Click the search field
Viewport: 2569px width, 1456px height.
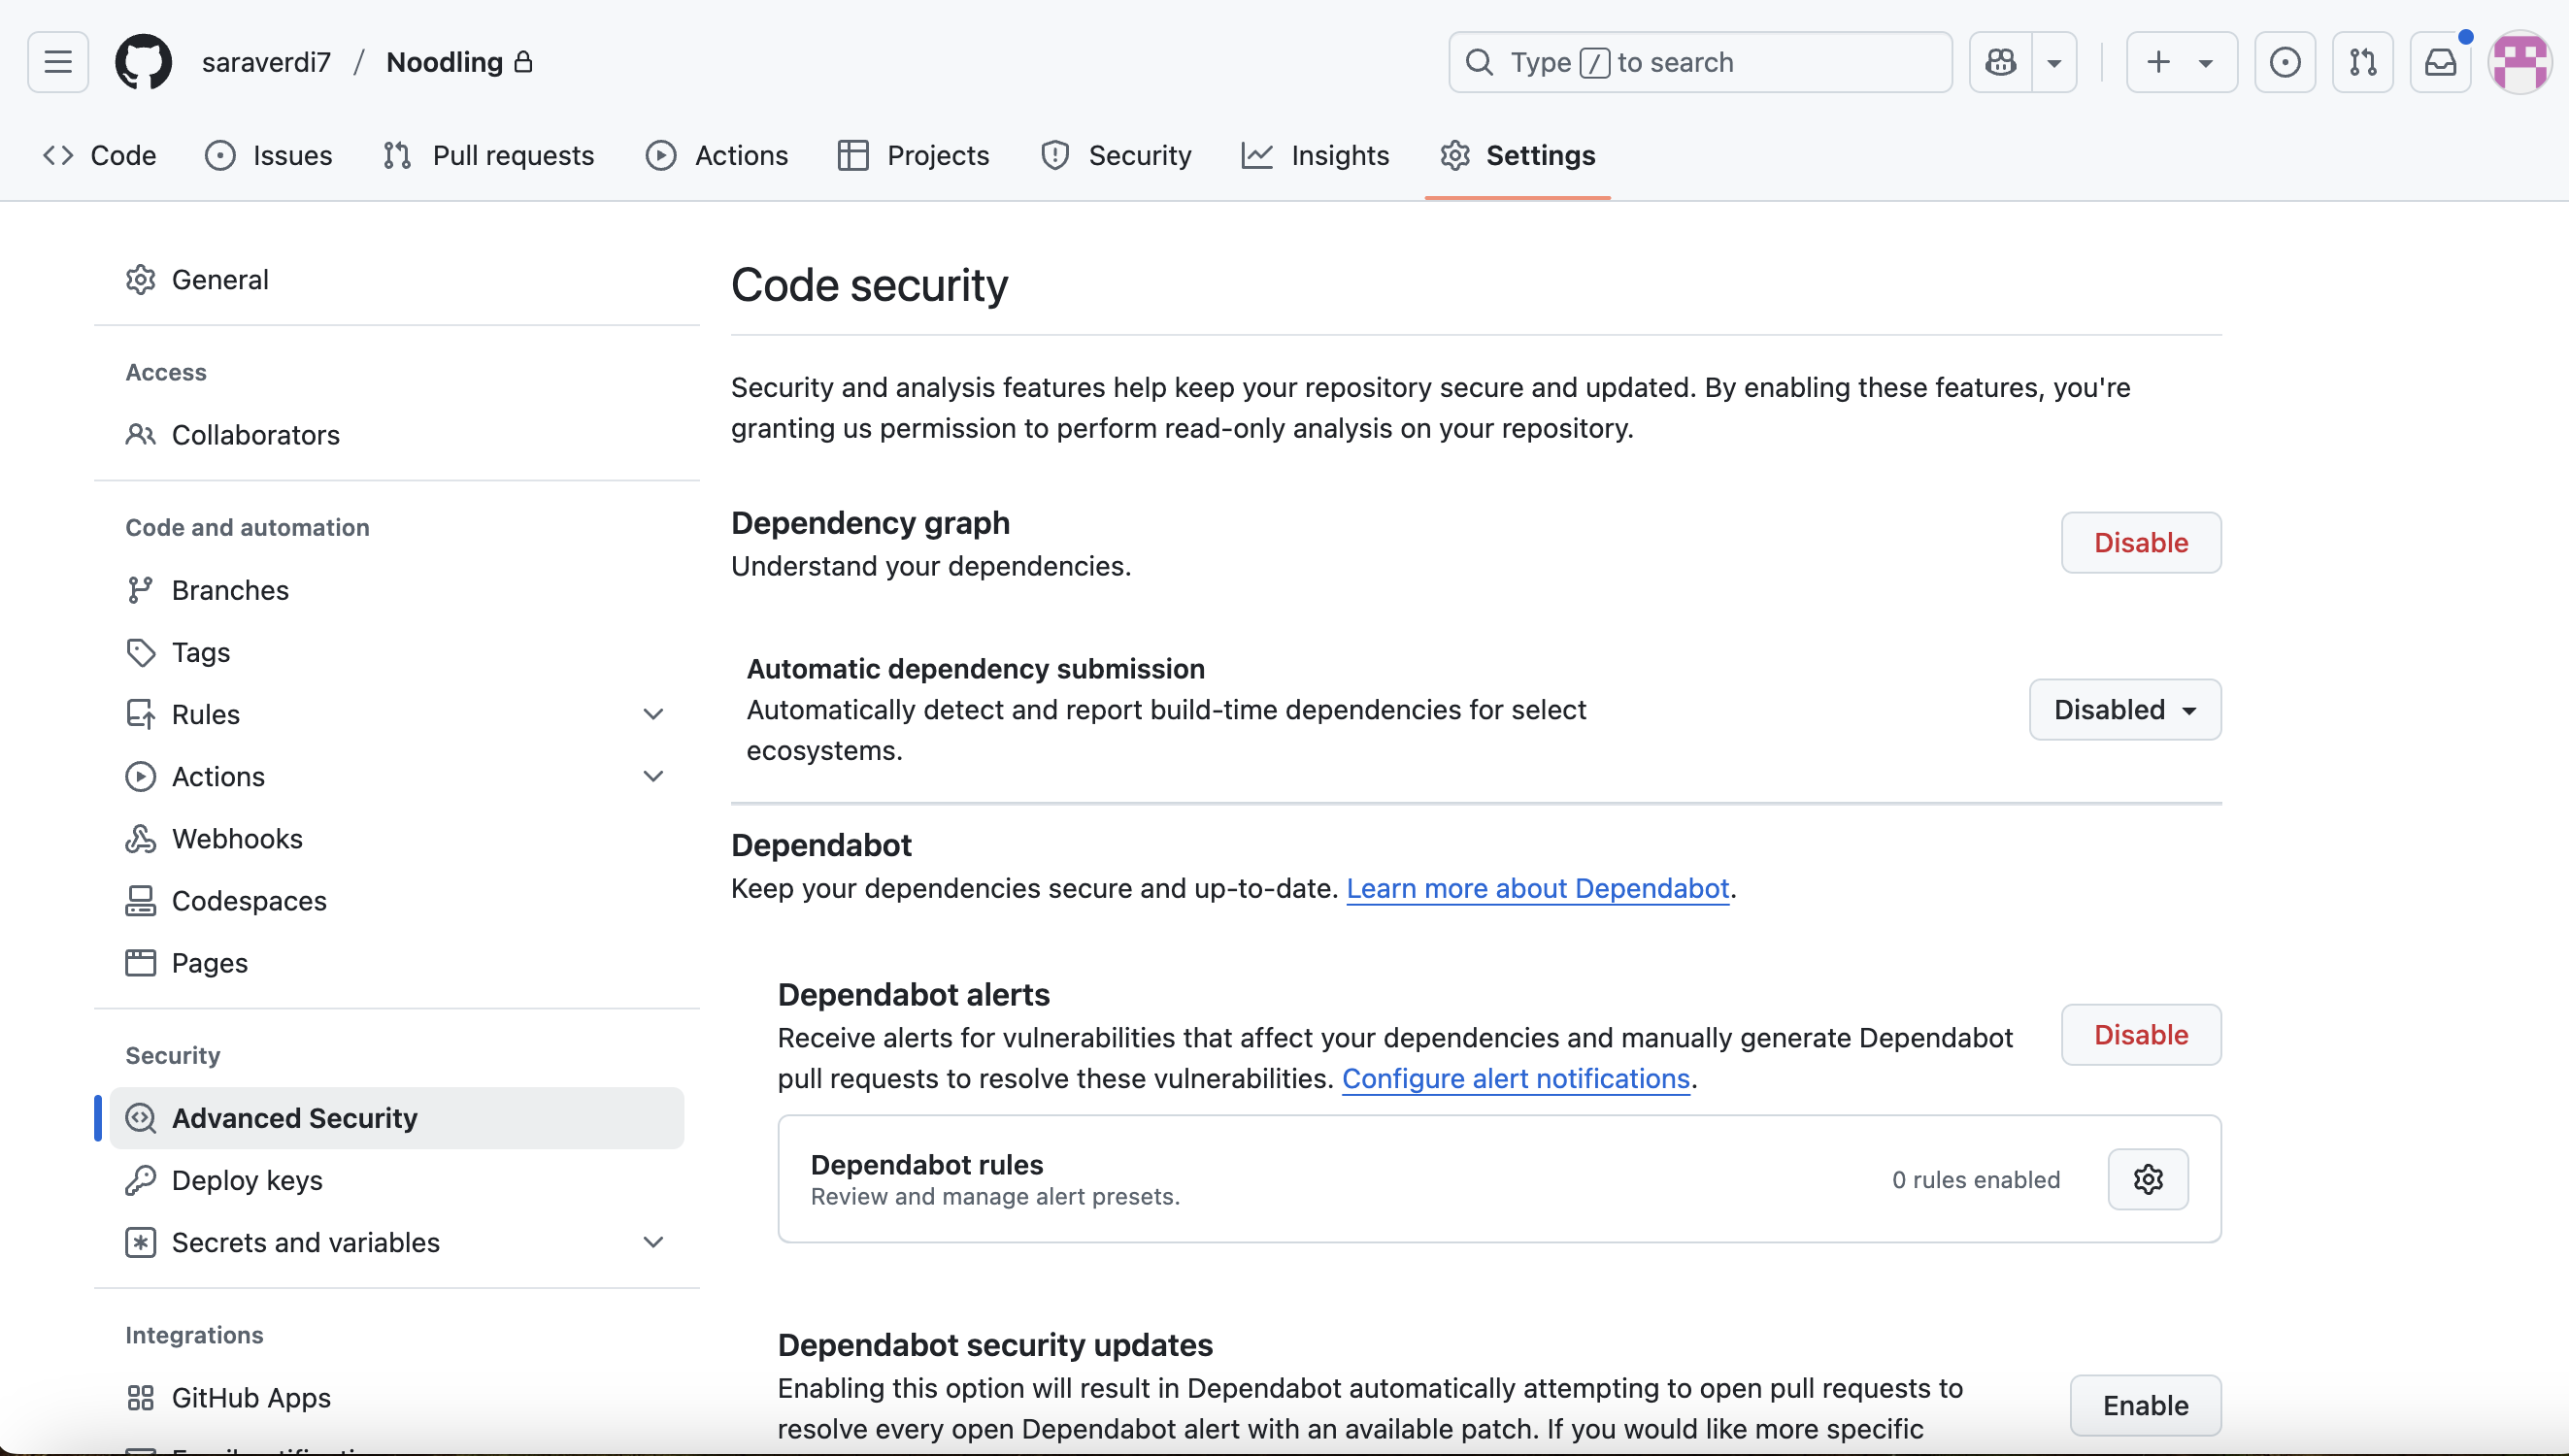coord(1698,61)
